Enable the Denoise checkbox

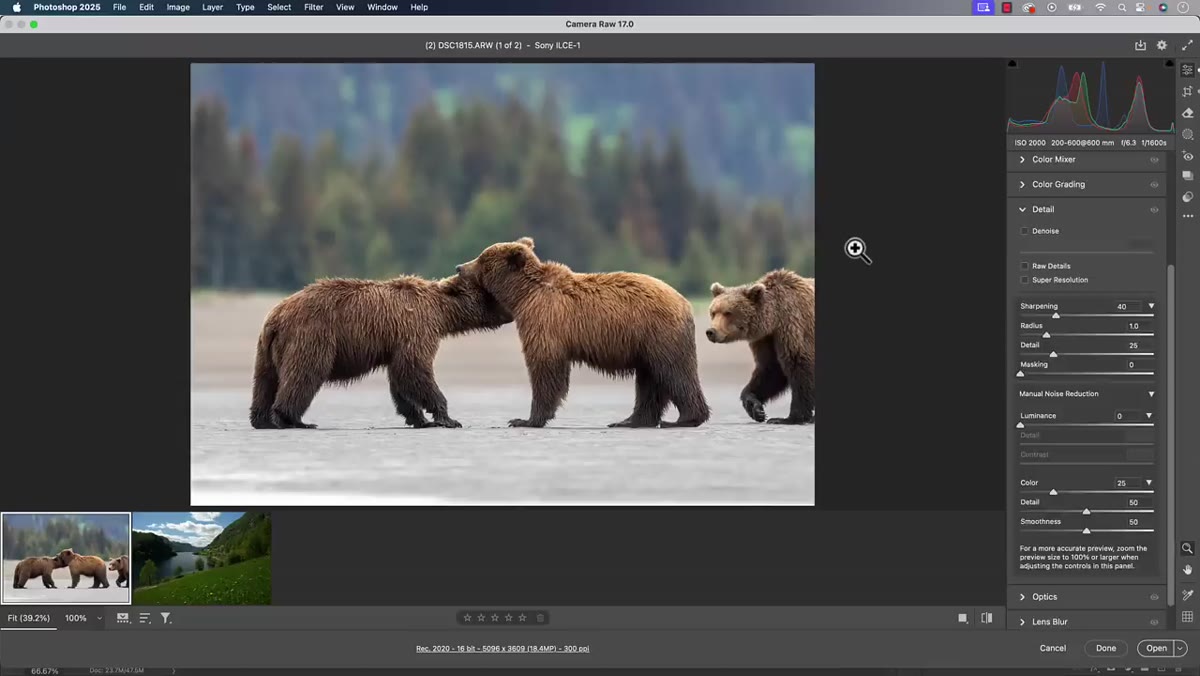click(1024, 231)
